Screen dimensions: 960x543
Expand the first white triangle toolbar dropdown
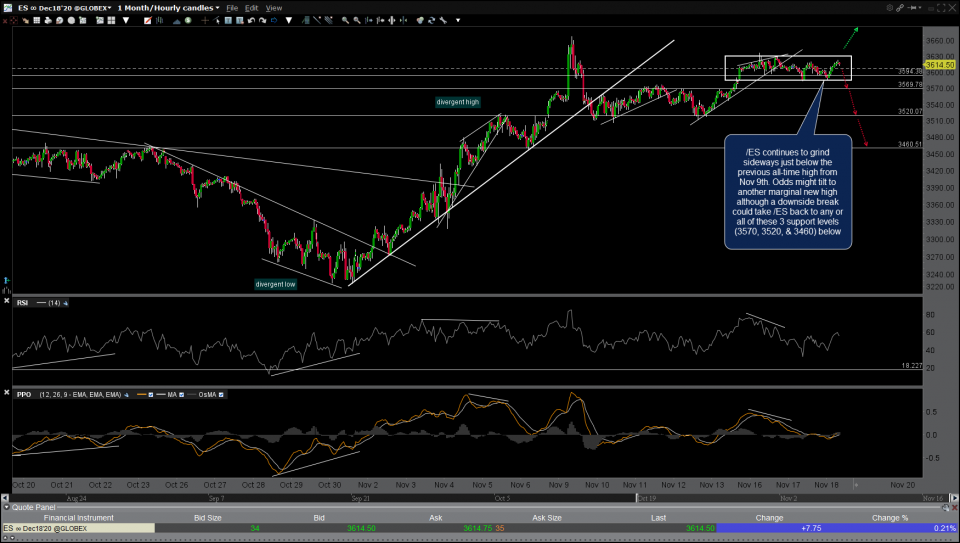click(x=126, y=20)
